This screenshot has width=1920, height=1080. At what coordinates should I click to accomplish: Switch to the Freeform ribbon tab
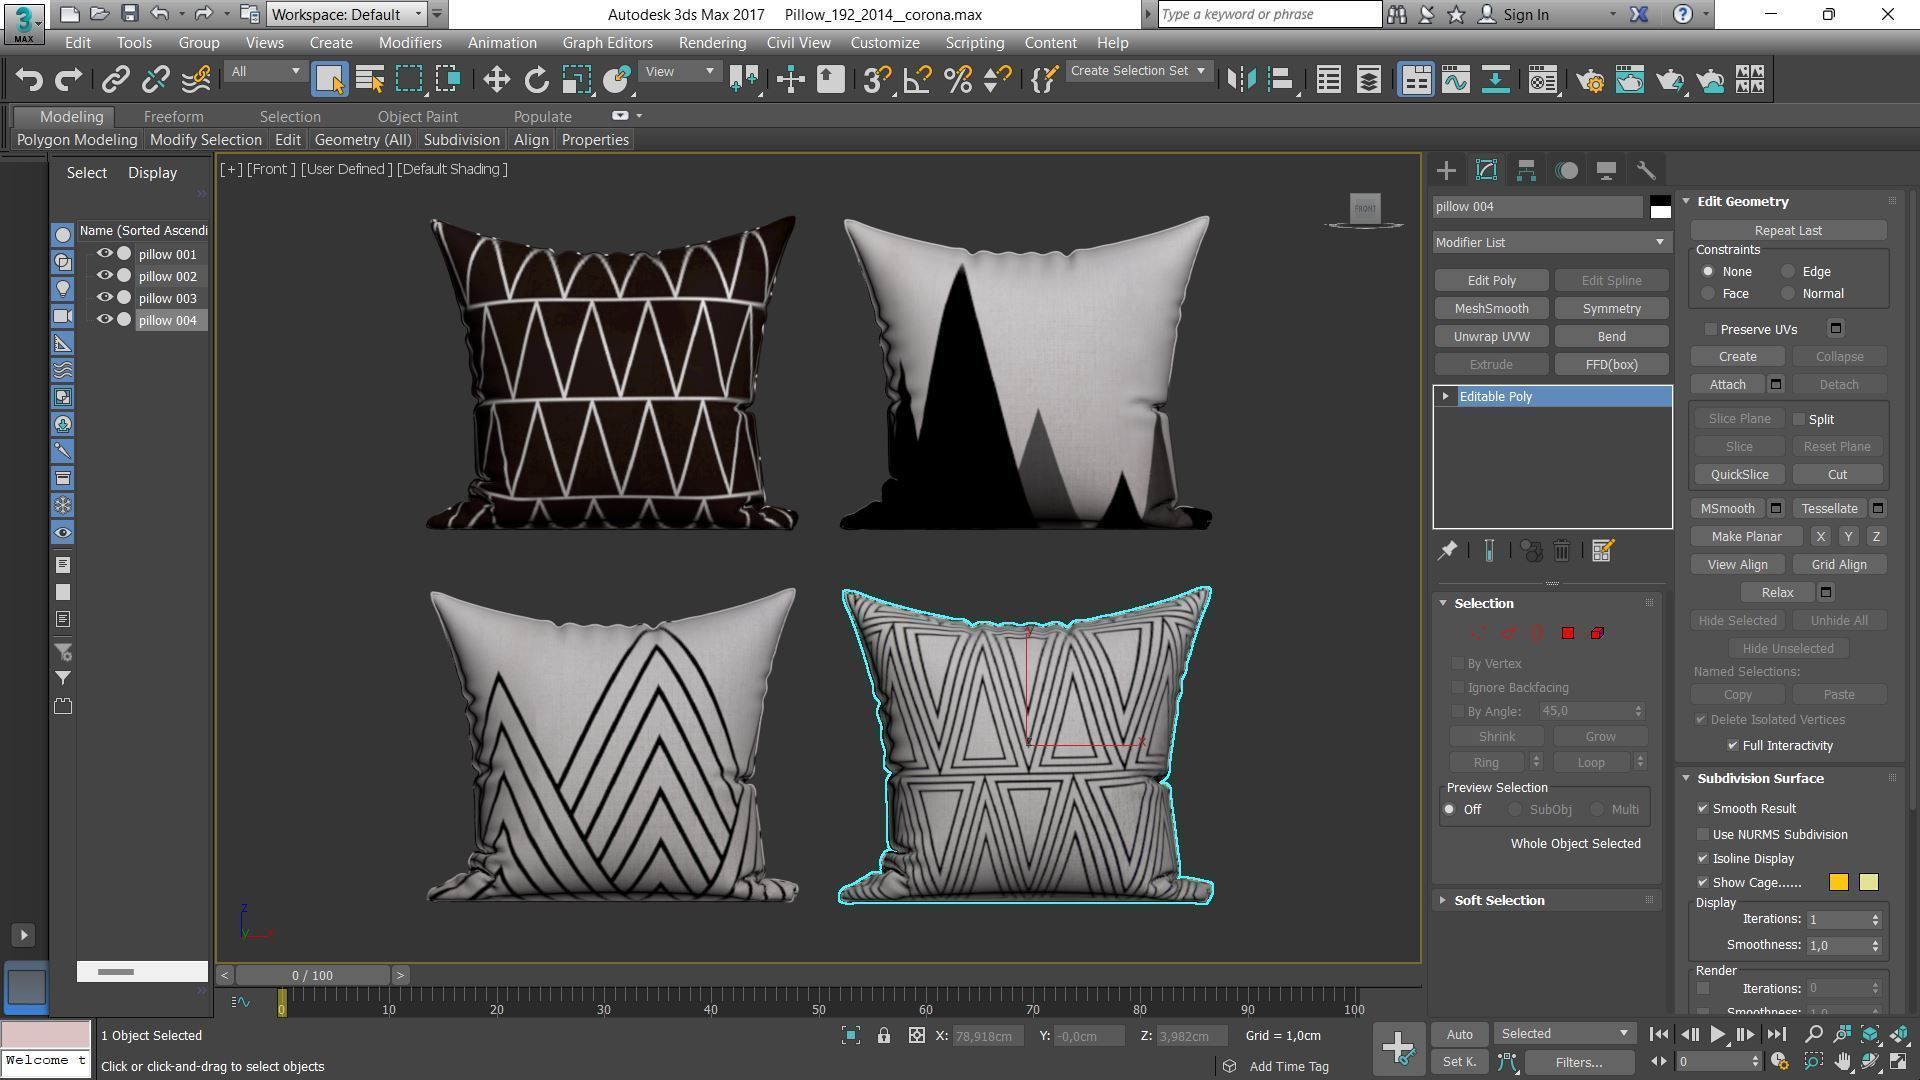(x=173, y=117)
